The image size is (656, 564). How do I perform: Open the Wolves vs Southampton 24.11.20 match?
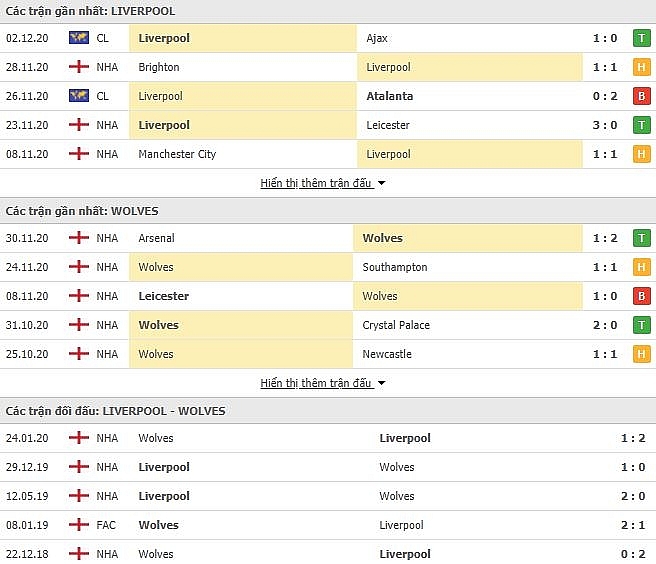[328, 267]
